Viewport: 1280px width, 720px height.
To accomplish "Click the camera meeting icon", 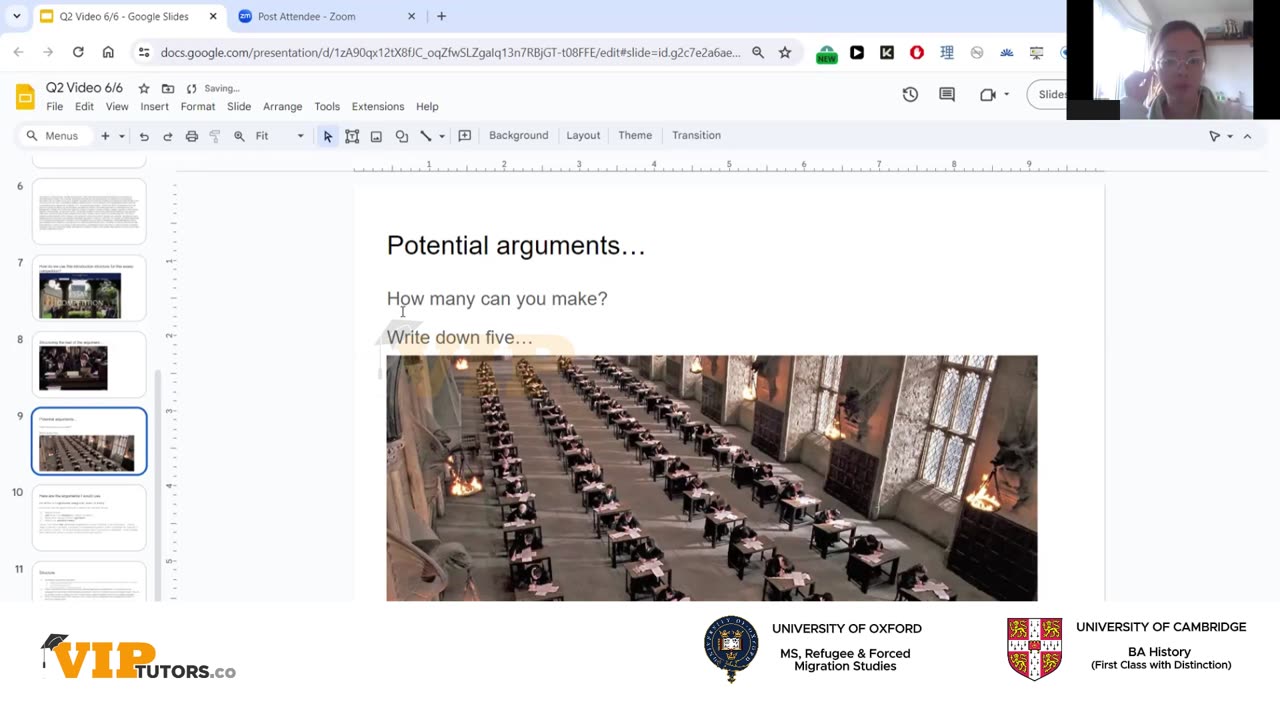I will (x=988, y=95).
